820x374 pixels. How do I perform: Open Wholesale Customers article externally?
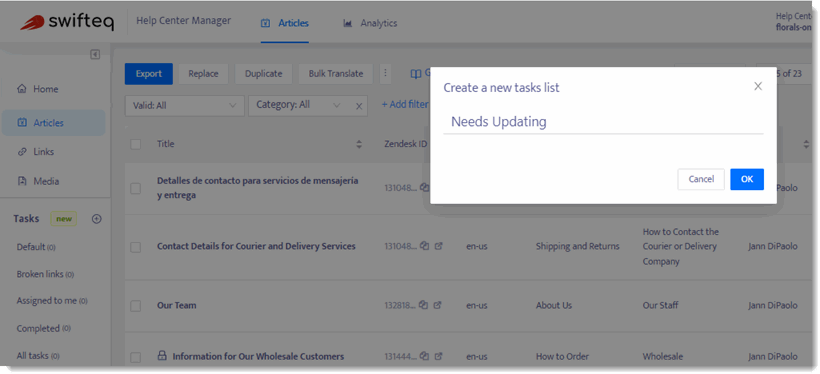(438, 356)
